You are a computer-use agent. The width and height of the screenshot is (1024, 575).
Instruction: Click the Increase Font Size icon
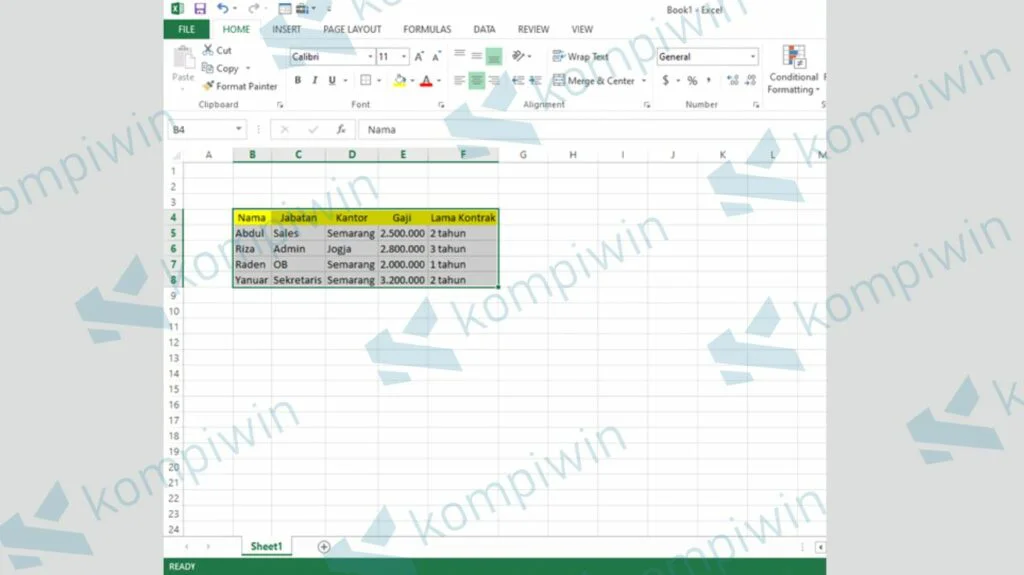(x=420, y=57)
